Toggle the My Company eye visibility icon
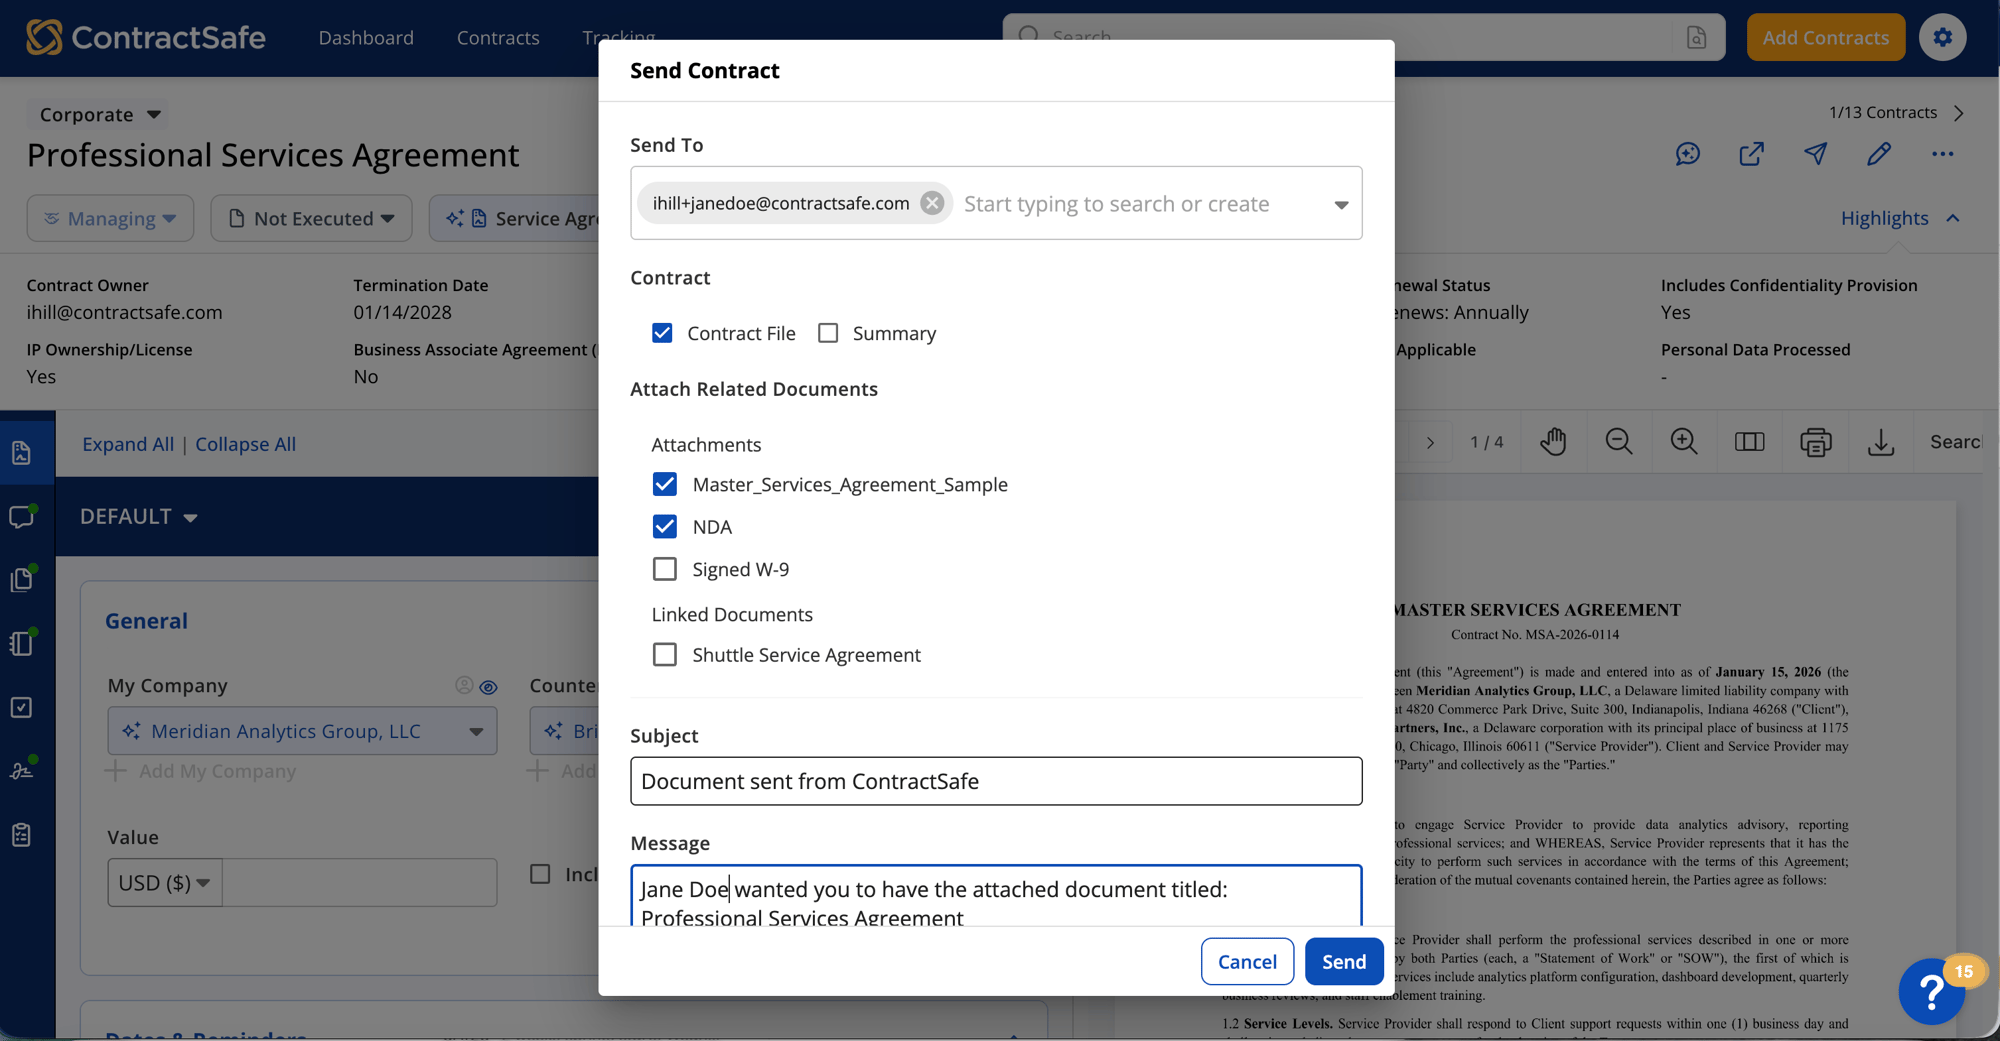2000x1041 pixels. pos(488,687)
